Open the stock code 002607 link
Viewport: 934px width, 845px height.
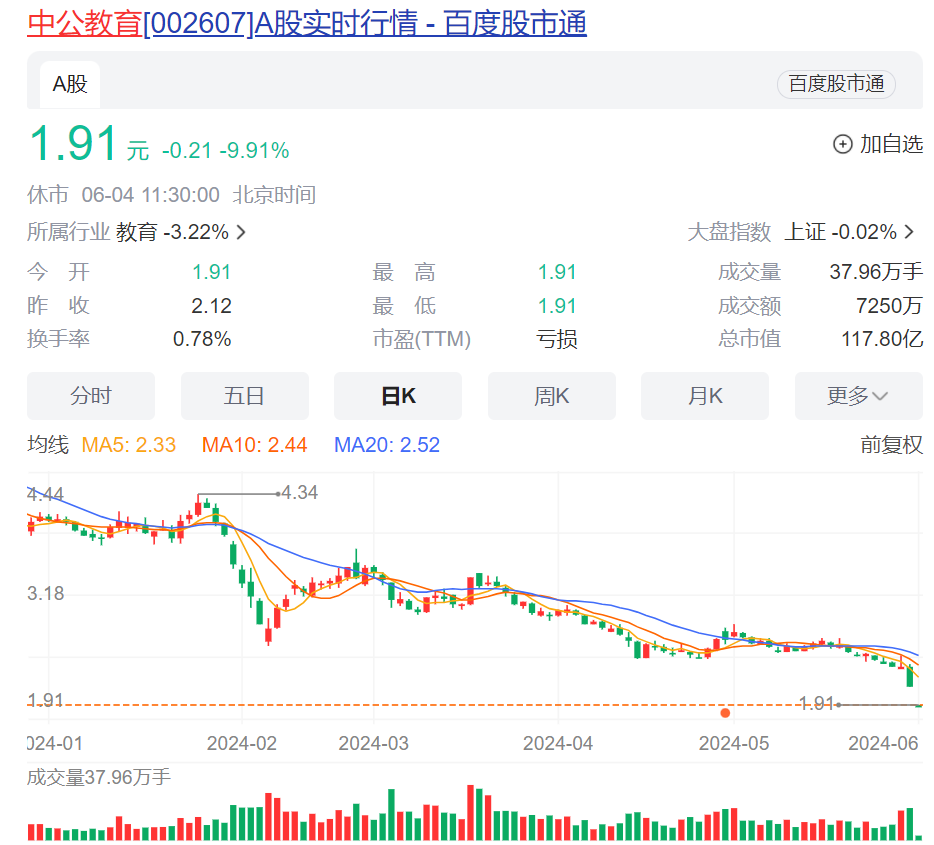200,23
